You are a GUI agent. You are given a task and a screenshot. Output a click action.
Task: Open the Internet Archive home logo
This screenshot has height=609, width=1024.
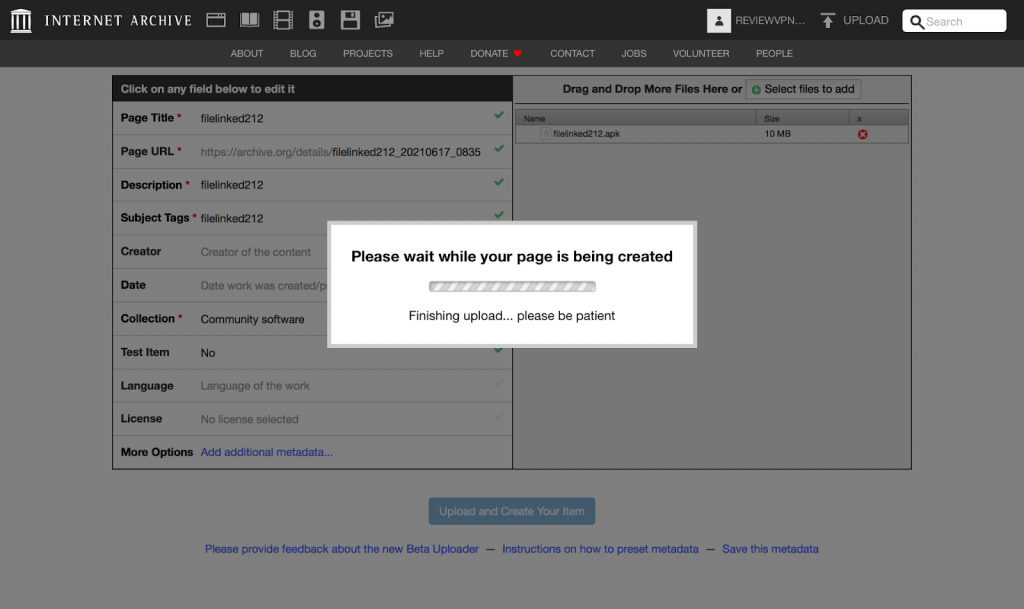click(21, 20)
